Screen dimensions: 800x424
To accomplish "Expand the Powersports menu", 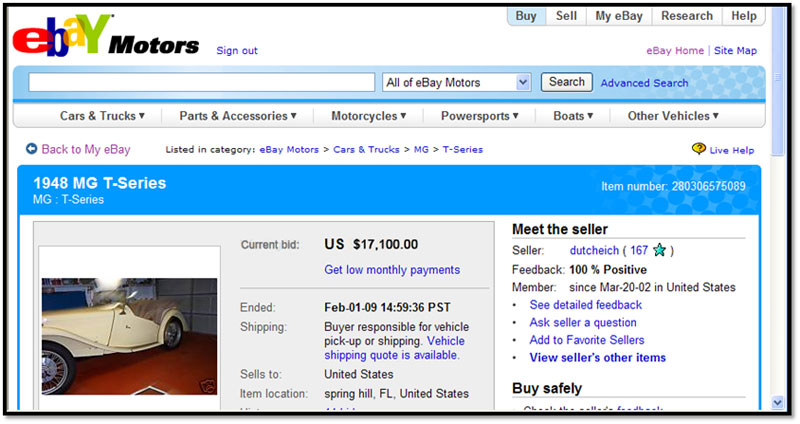I will [x=480, y=116].
